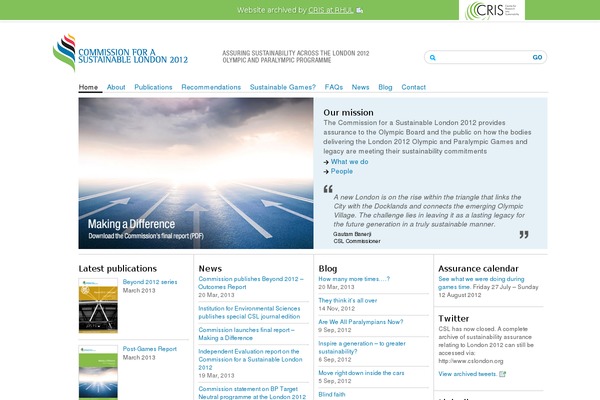This screenshot has width=600, height=400.
Task: Click the search magnifier icon
Action: click(432, 57)
